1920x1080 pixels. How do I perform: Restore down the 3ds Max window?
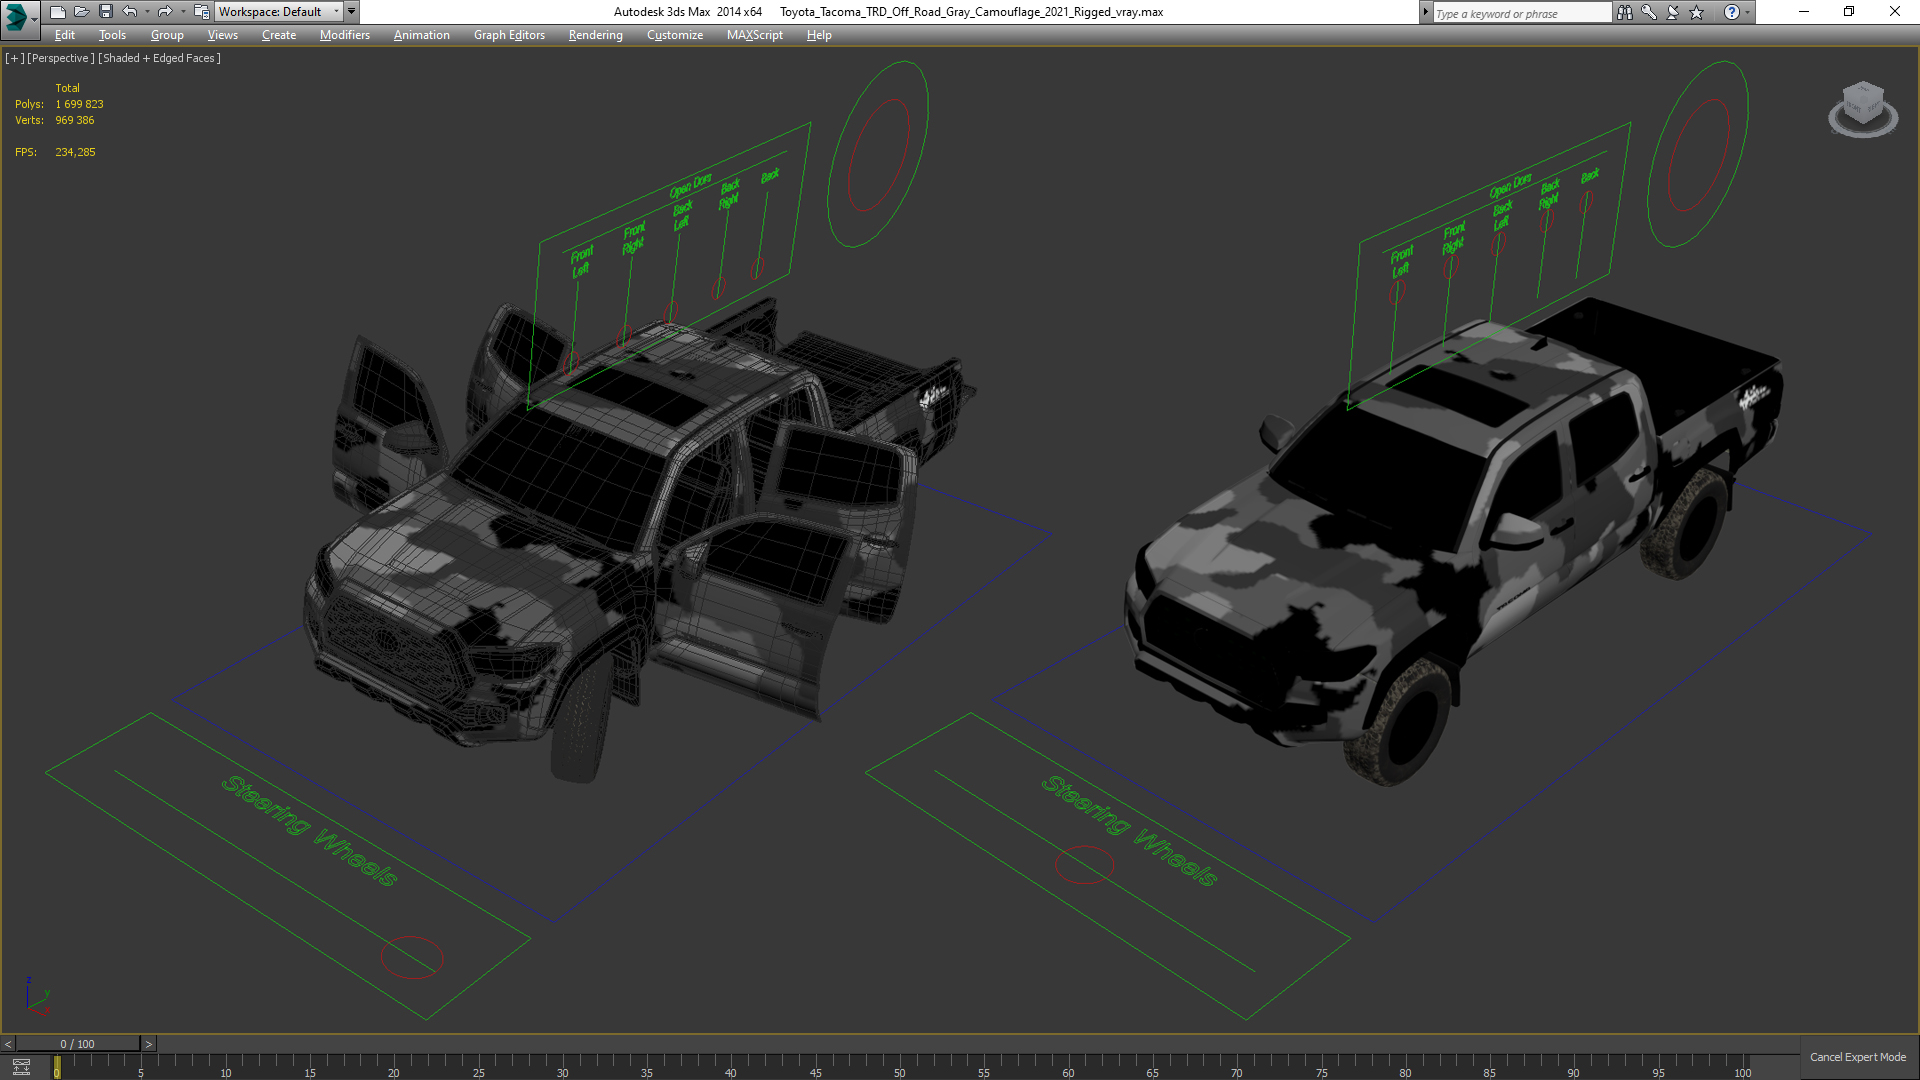point(1849,12)
